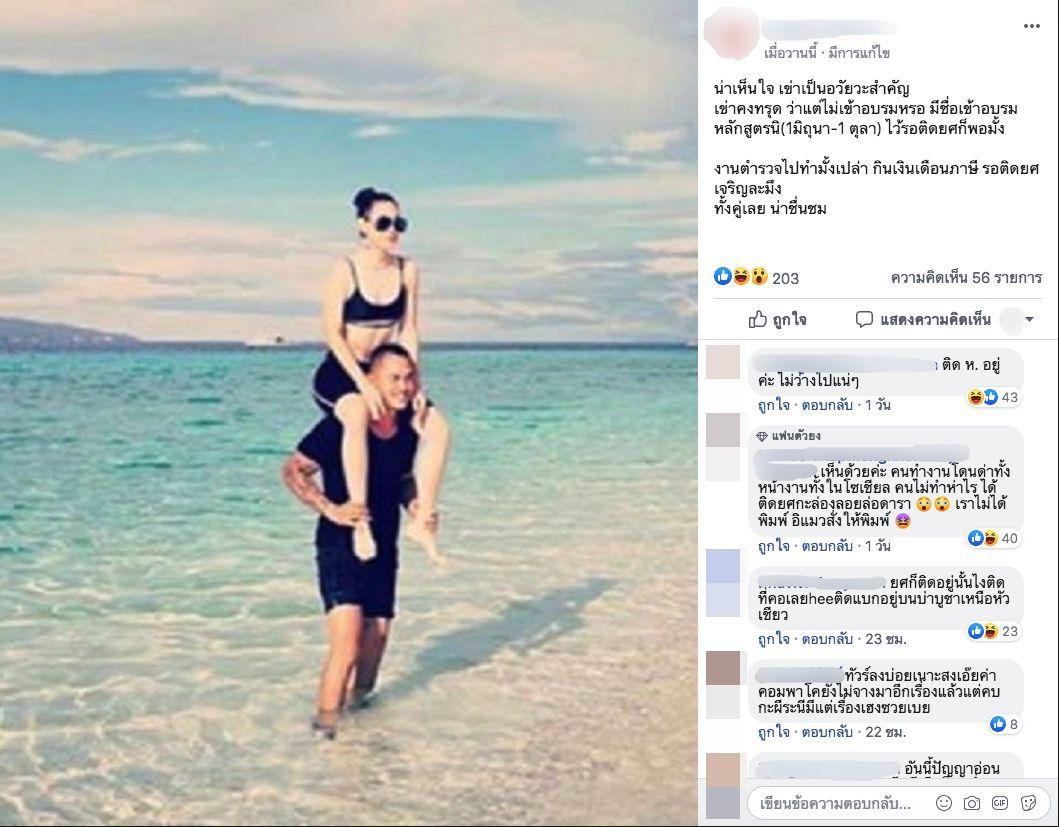The image size is (1059, 827).
Task: Attach a photo using the camera icon
Action: click(x=971, y=803)
